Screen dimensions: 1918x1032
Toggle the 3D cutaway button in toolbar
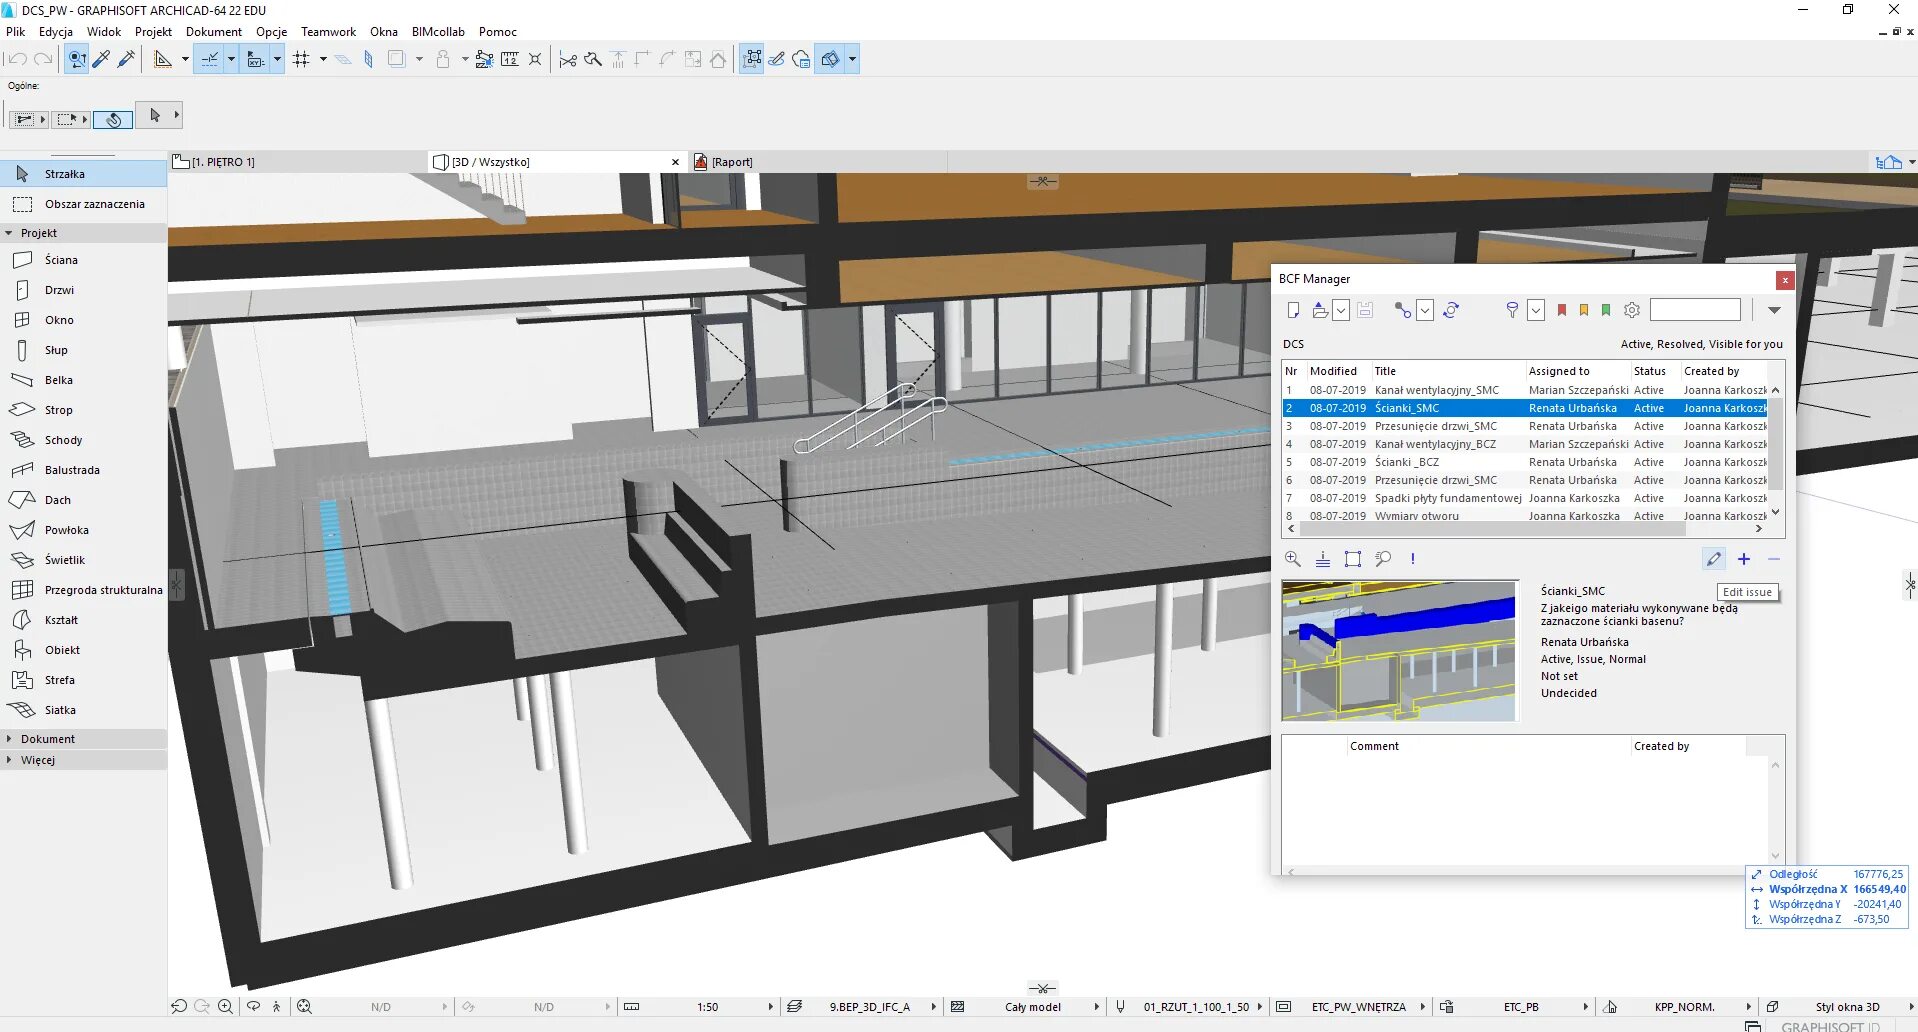pos(830,59)
